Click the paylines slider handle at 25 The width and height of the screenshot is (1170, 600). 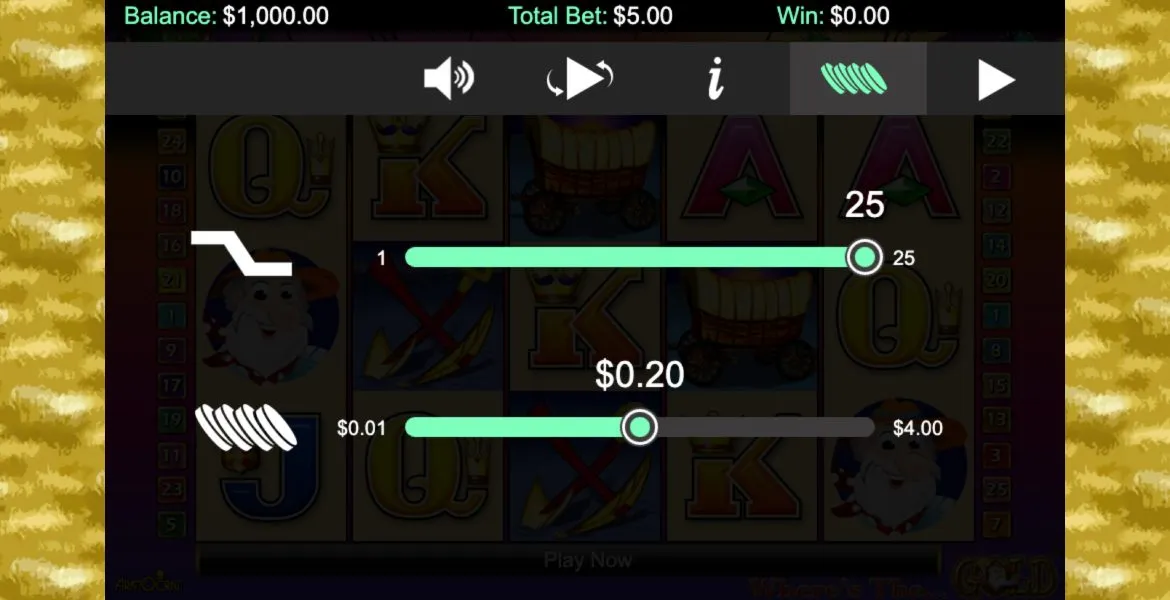[x=865, y=257]
